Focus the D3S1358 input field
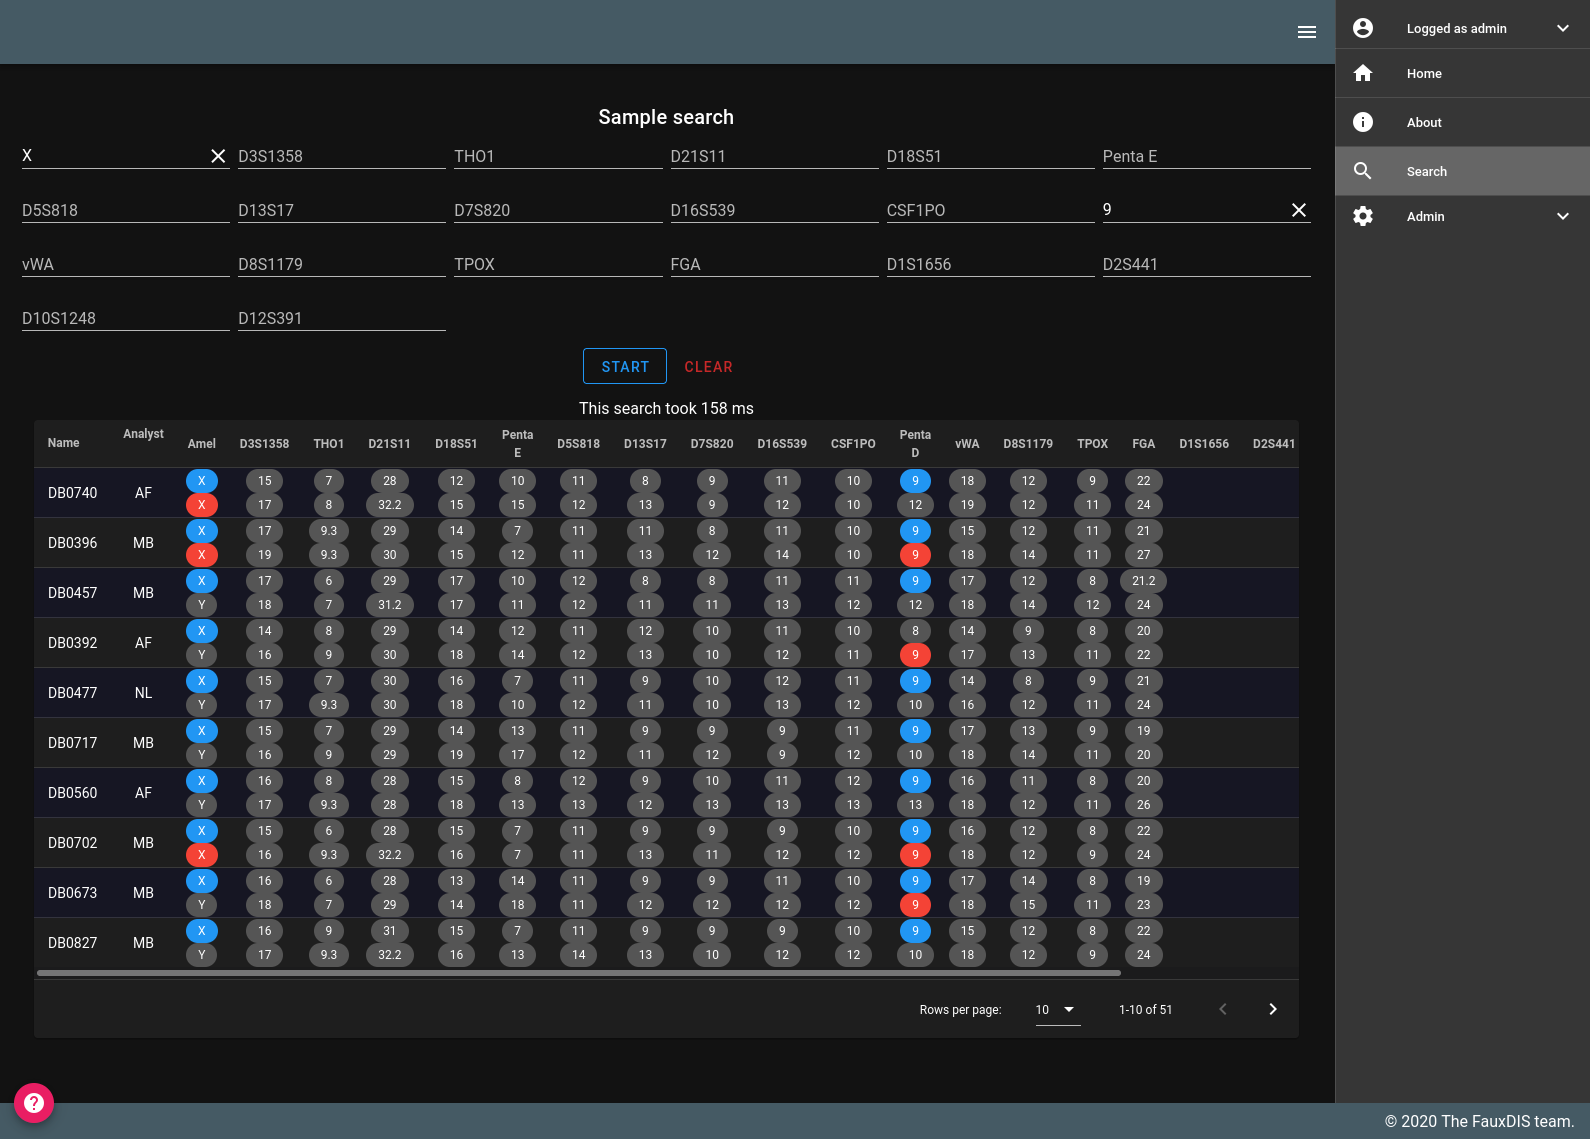 click(342, 156)
